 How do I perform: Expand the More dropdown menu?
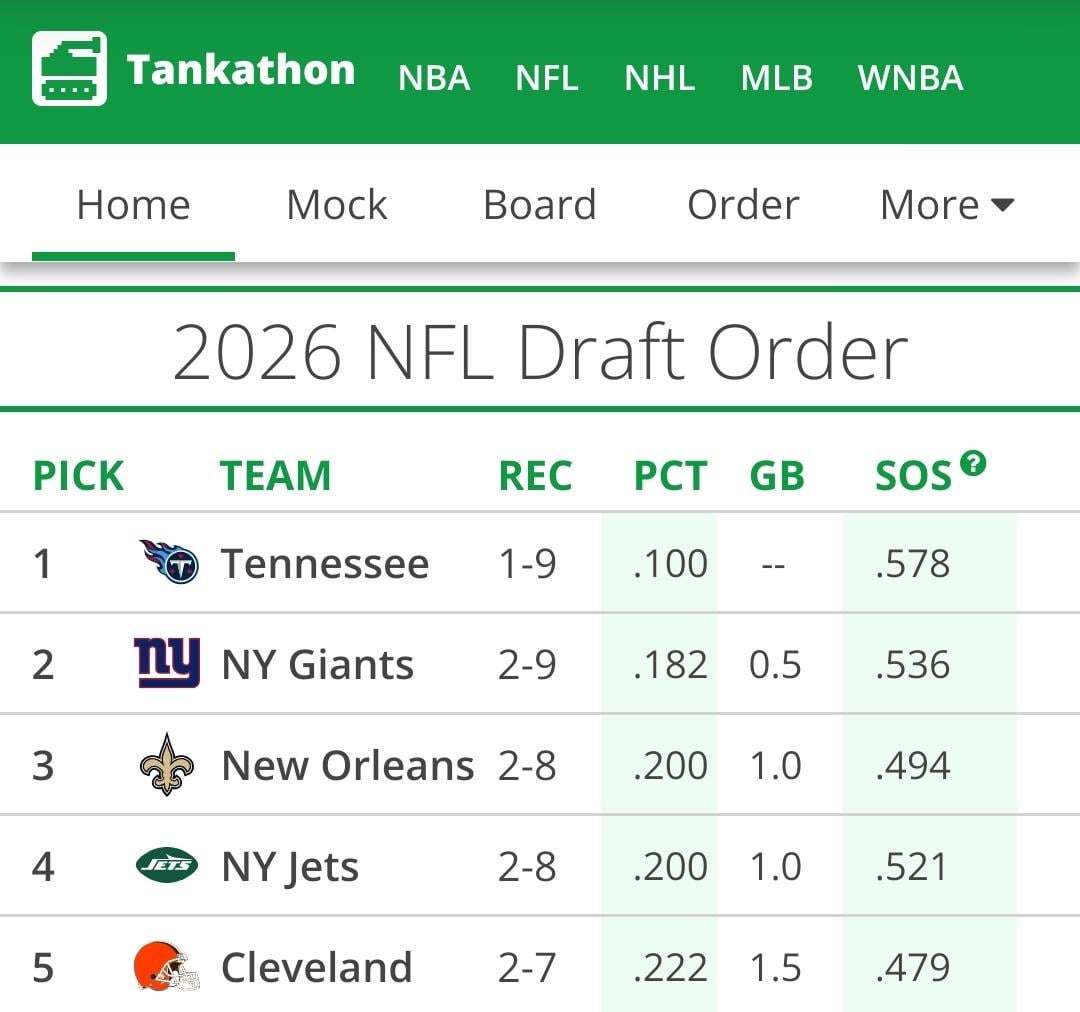pos(946,205)
